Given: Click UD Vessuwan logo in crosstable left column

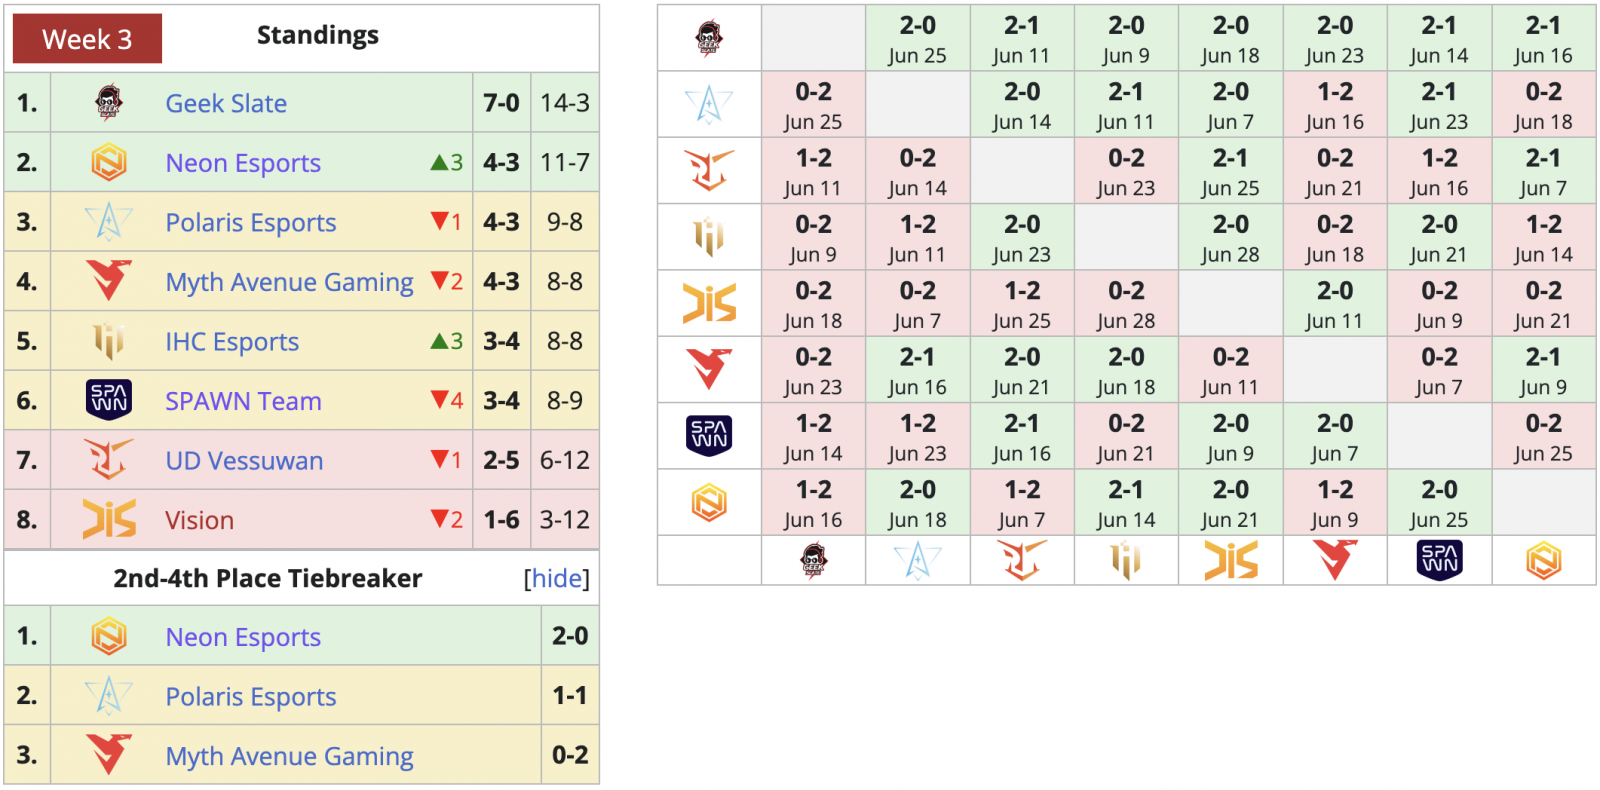Looking at the screenshot, I should click(709, 171).
